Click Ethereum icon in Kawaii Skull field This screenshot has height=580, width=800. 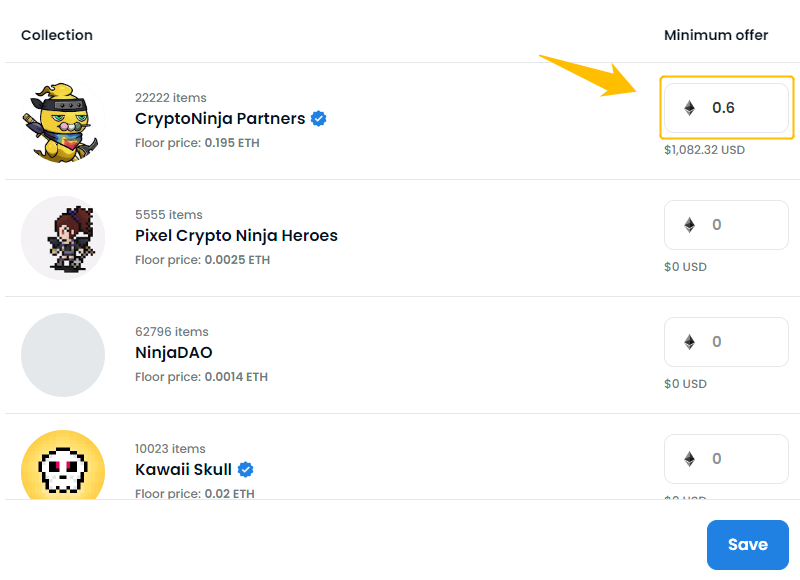tap(689, 459)
